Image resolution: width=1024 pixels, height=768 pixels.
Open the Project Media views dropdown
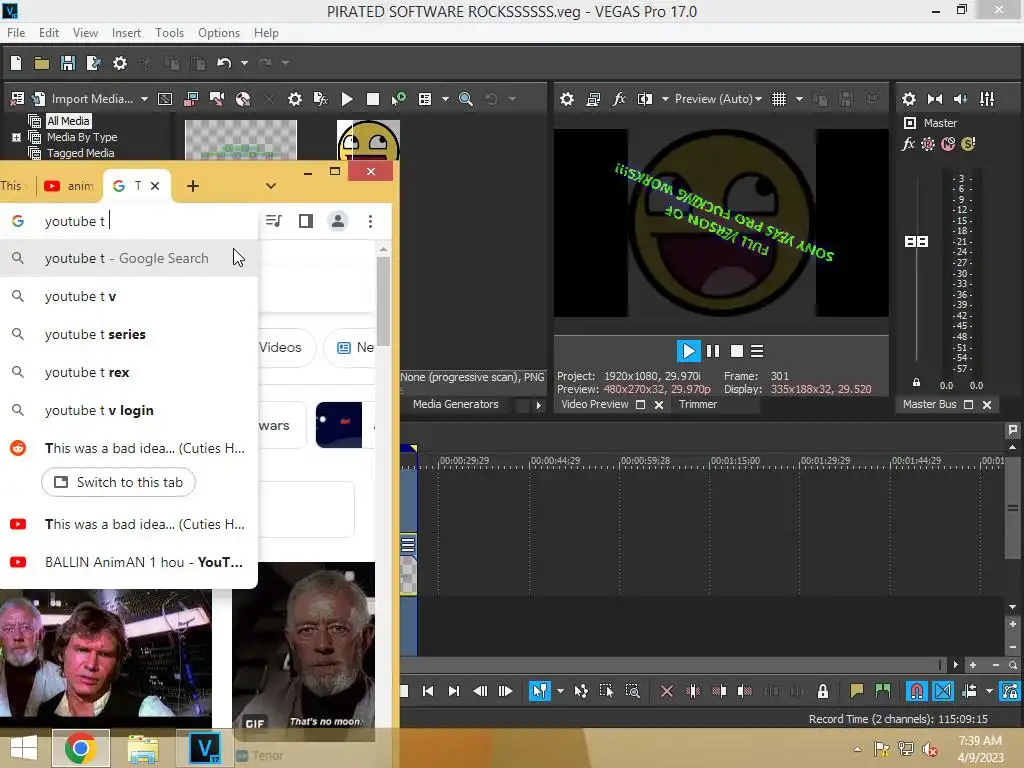click(445, 99)
